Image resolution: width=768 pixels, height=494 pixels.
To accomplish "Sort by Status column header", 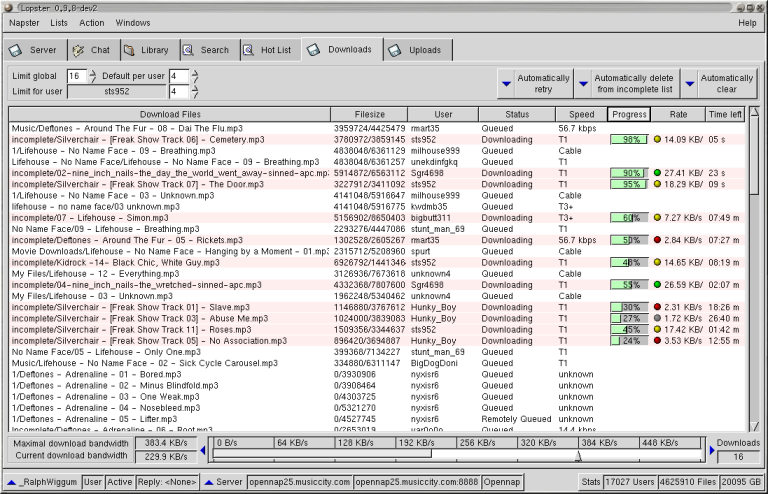I will coord(517,114).
